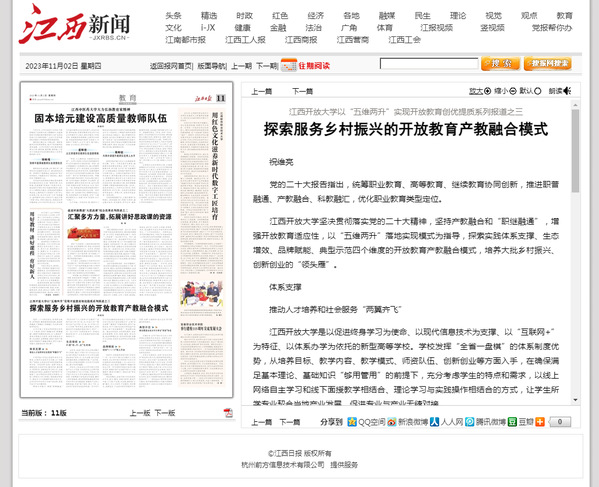Click 往期阅读 red text link
This screenshot has height=487, width=599.
(x=314, y=66)
